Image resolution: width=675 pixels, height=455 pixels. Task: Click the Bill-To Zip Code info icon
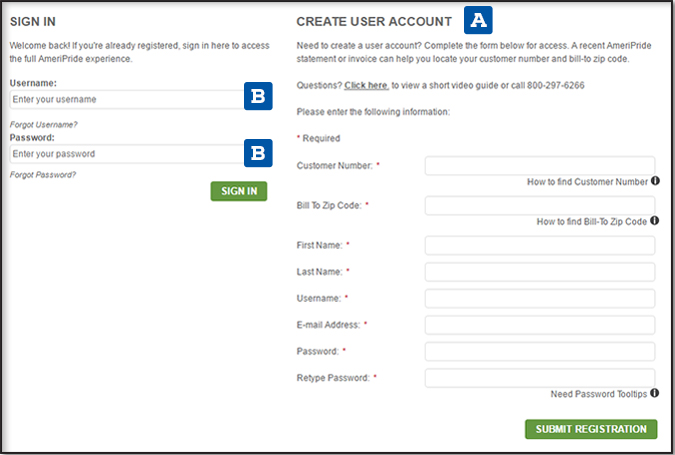655,221
